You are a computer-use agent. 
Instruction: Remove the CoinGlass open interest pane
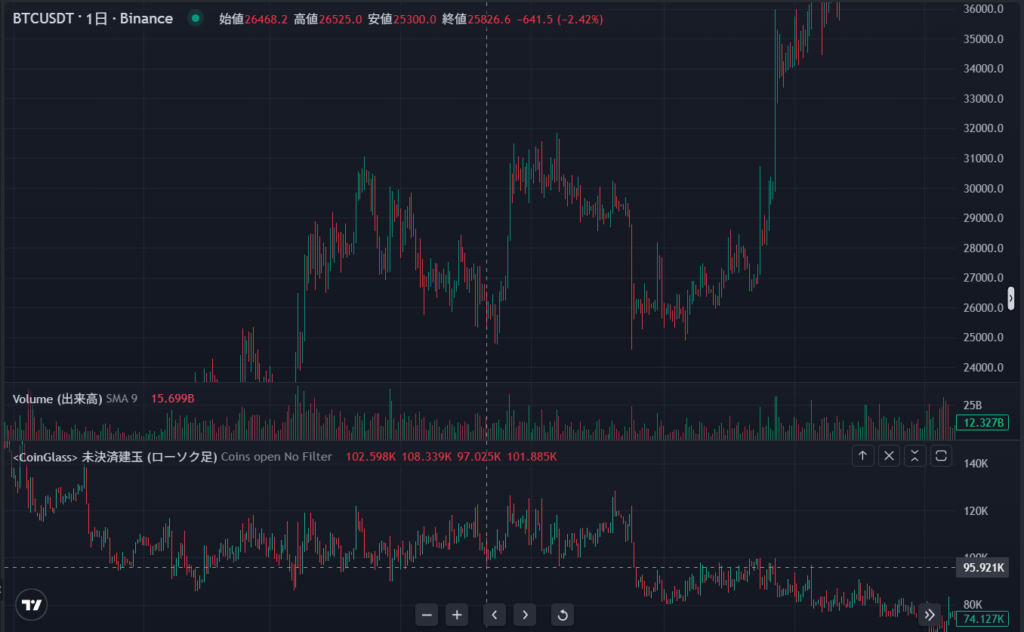point(889,456)
